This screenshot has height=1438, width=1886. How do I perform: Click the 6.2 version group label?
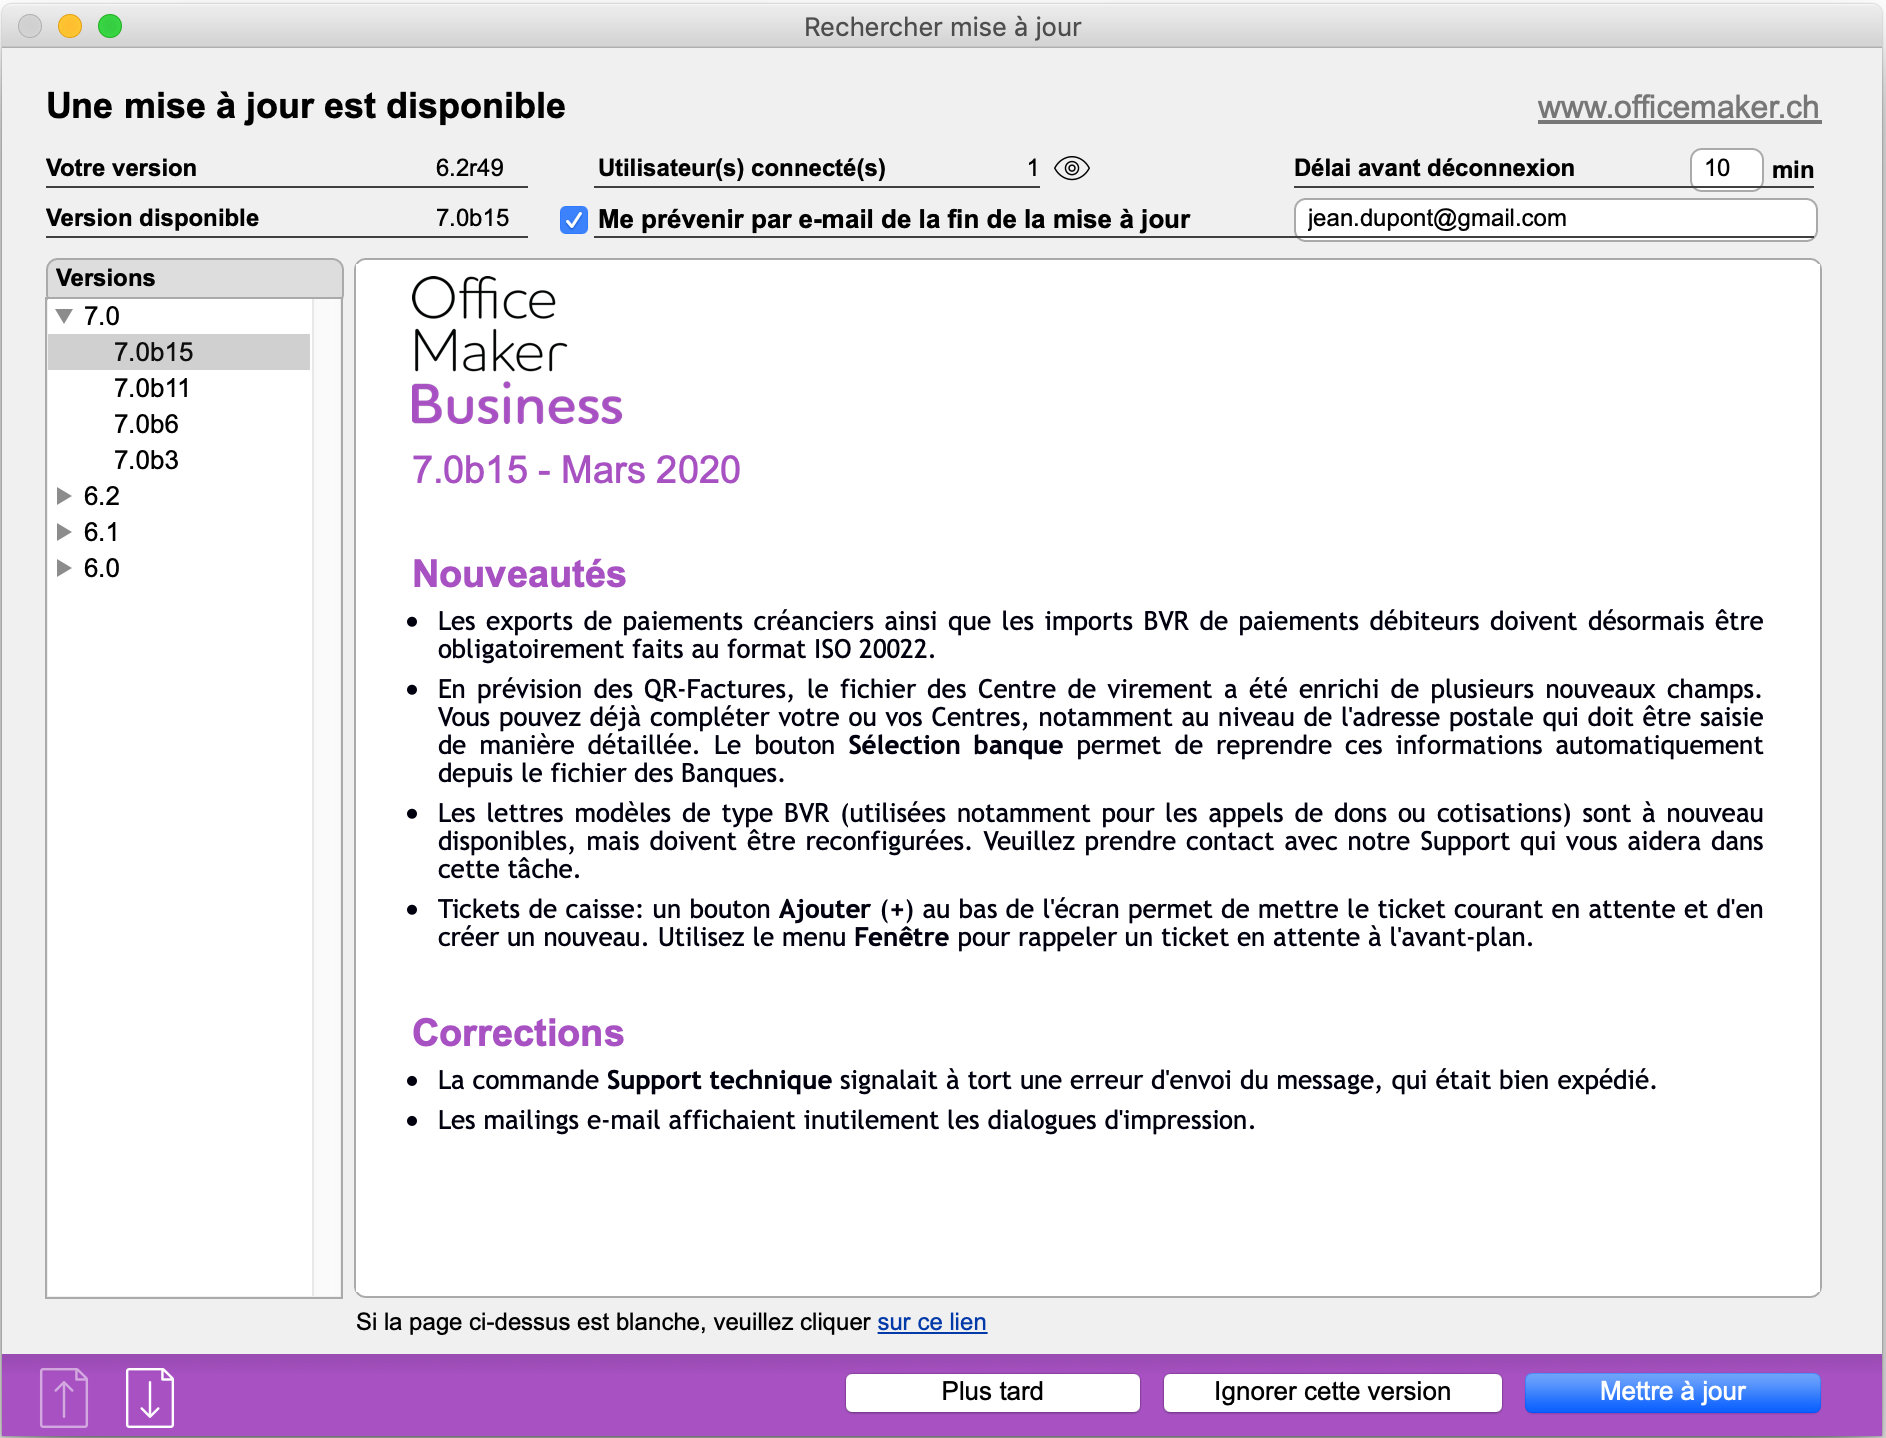coord(102,496)
